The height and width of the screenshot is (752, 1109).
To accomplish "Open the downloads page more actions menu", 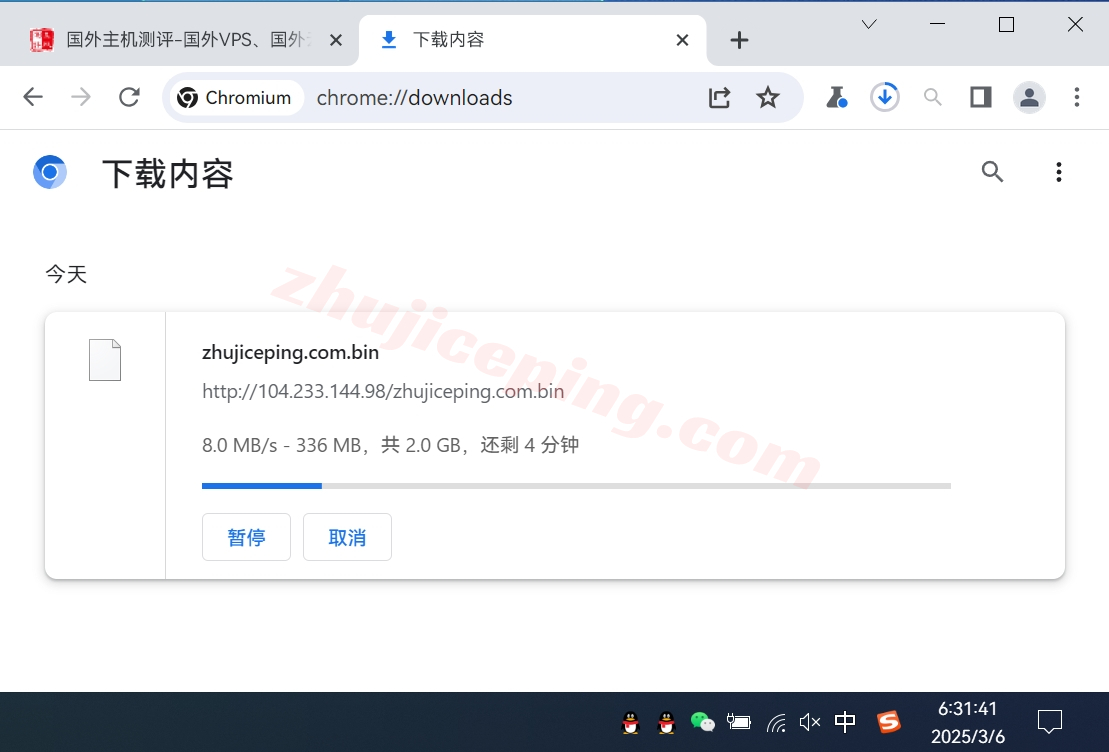I will click(x=1059, y=172).
